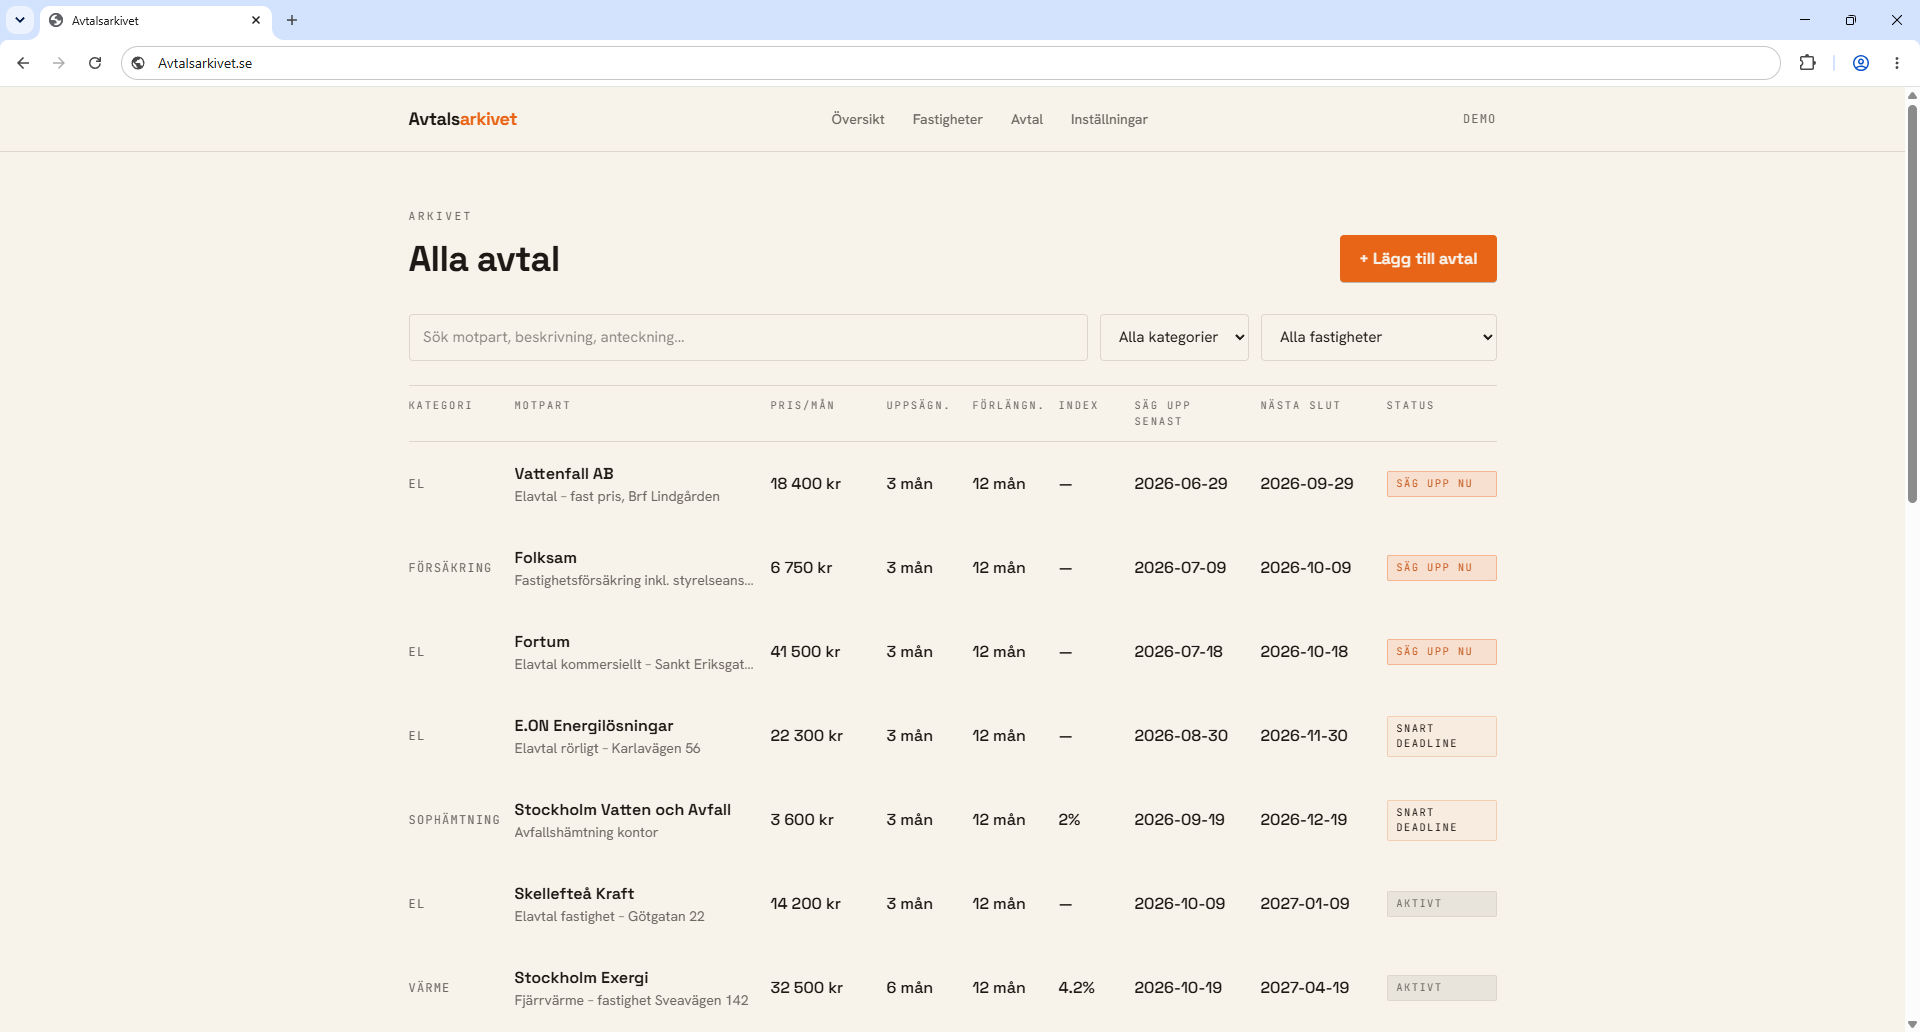
Task: Click the page vertical scrollbar
Action: pyautogui.click(x=1912, y=300)
